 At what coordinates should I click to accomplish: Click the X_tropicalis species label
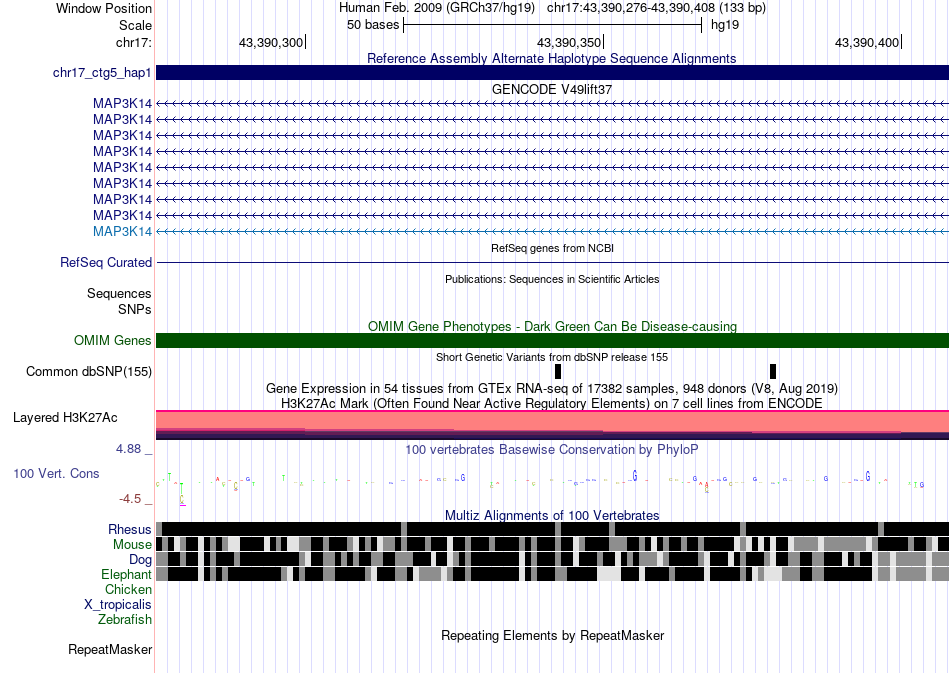pos(118,605)
